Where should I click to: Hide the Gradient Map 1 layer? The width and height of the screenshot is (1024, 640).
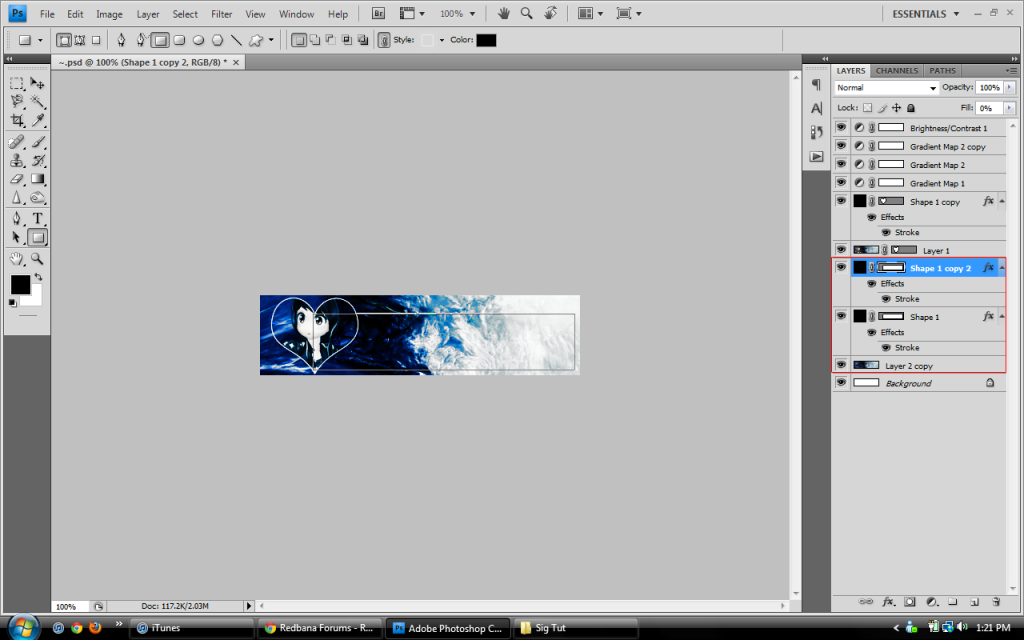[841, 182]
